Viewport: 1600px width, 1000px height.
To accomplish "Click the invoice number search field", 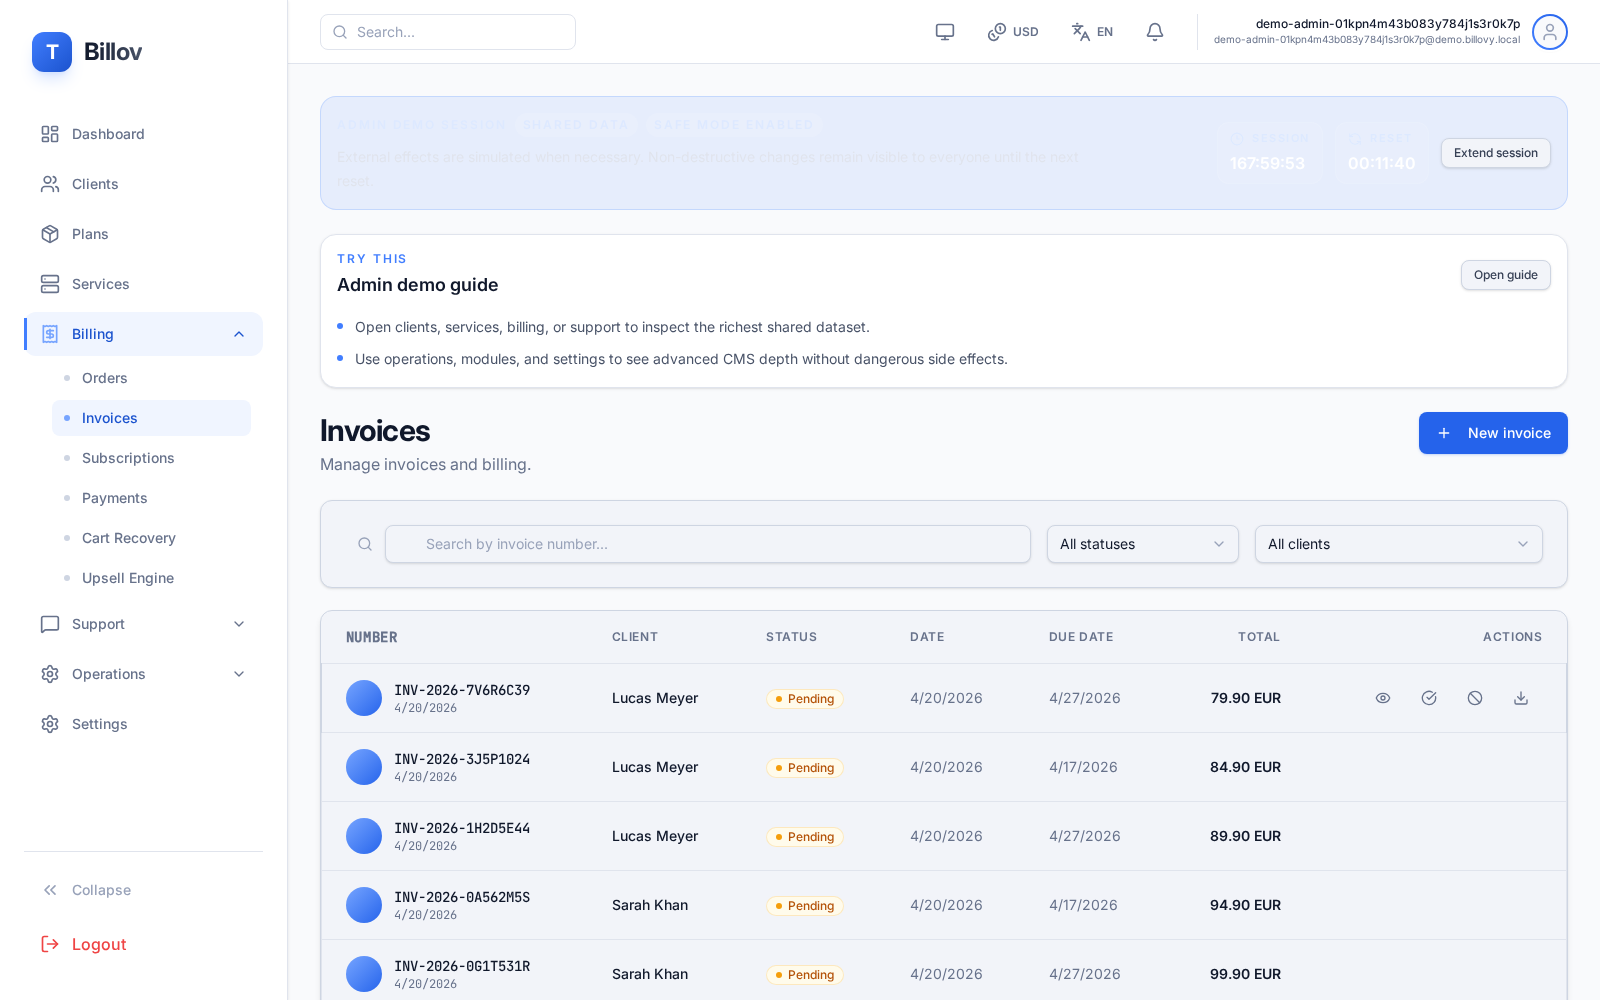I will pos(707,544).
